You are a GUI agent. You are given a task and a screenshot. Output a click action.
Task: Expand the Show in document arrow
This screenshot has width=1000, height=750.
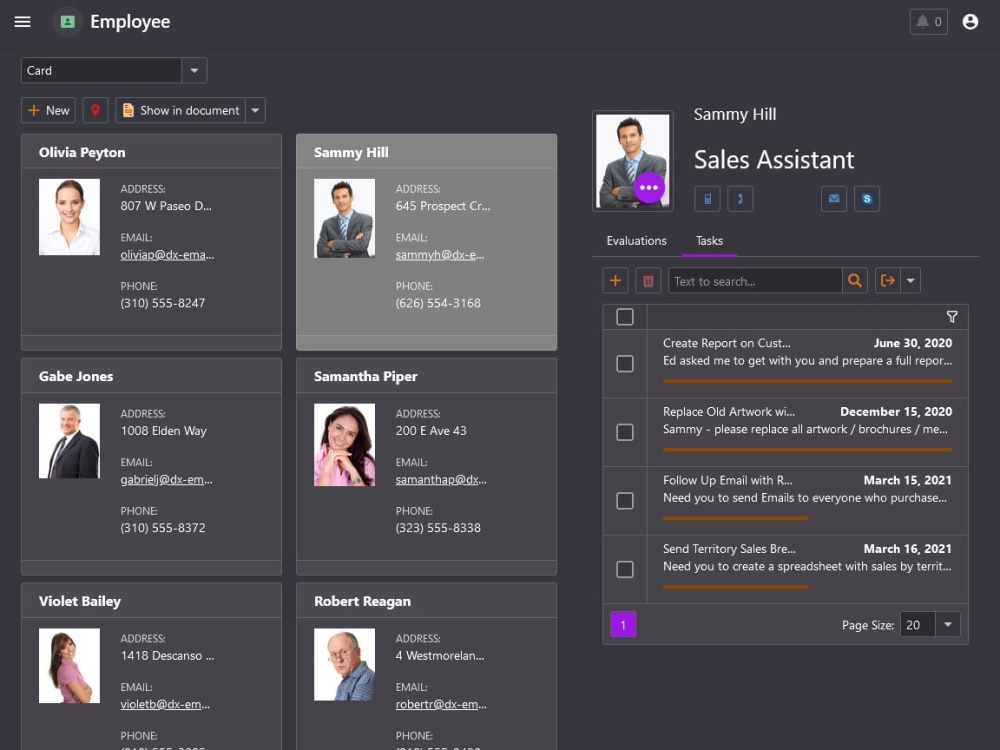[x=255, y=110]
